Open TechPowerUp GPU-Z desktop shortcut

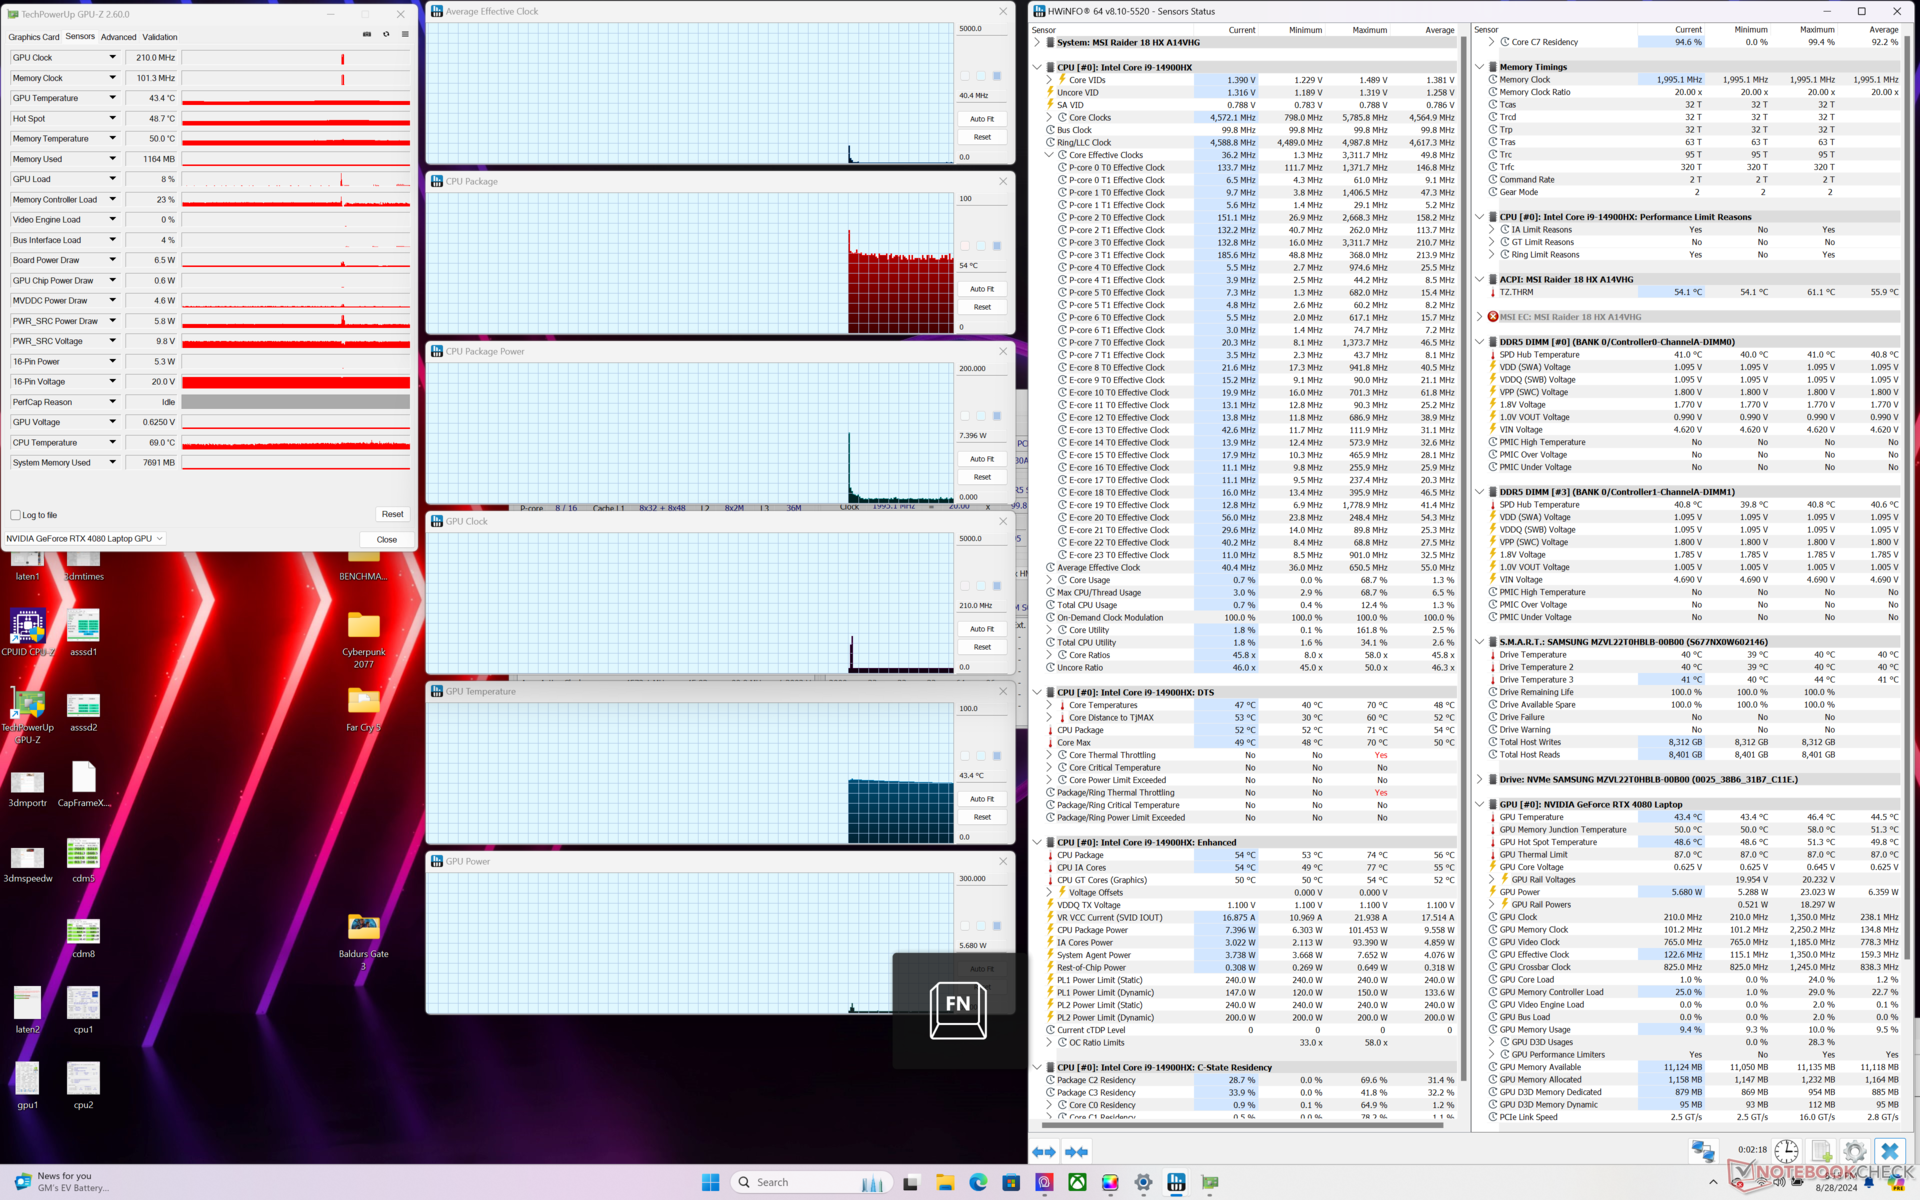pos(28,716)
